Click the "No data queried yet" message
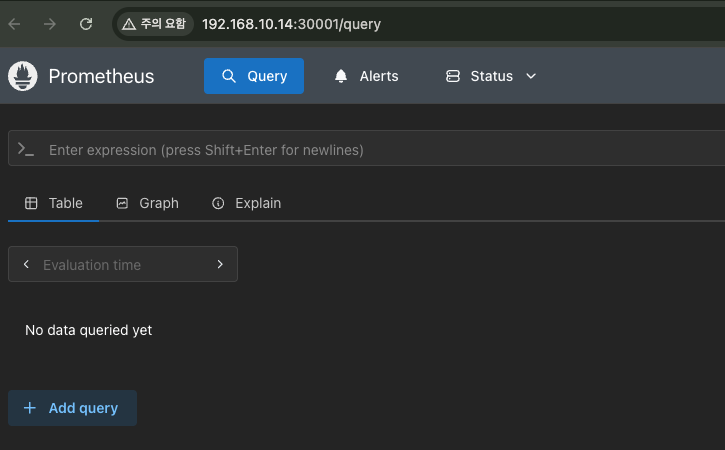 click(88, 330)
